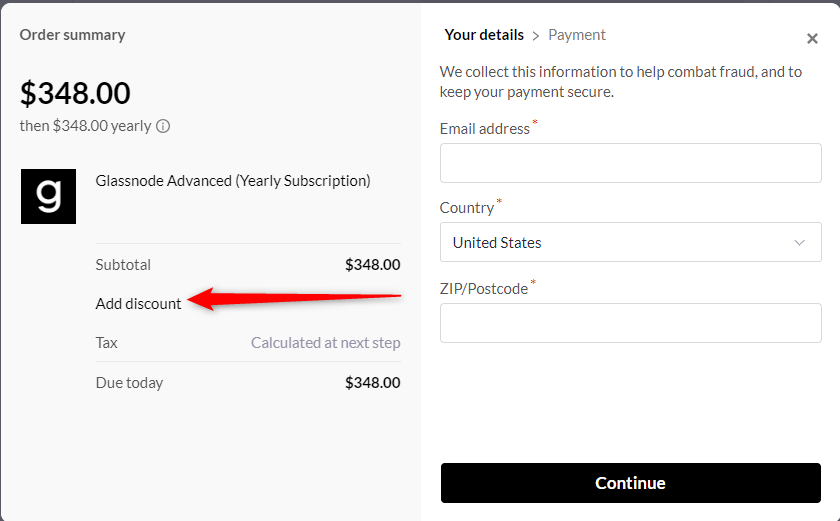Click the ZIP/Postcode label

pos(484,289)
